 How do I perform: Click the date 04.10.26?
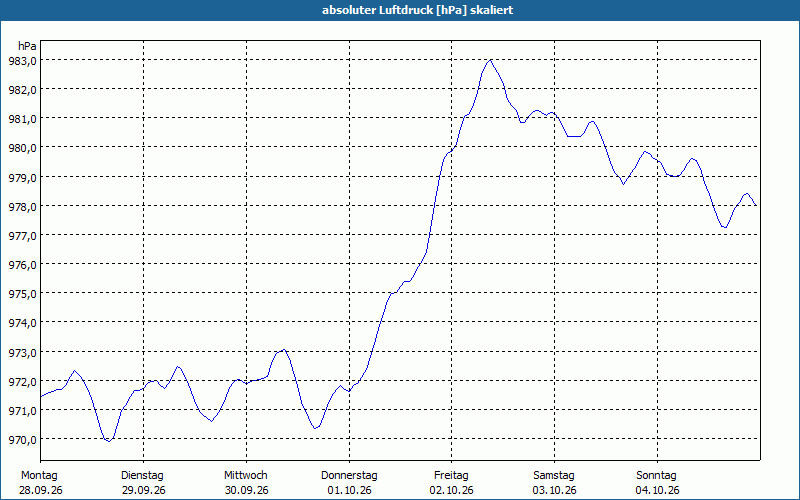click(658, 491)
